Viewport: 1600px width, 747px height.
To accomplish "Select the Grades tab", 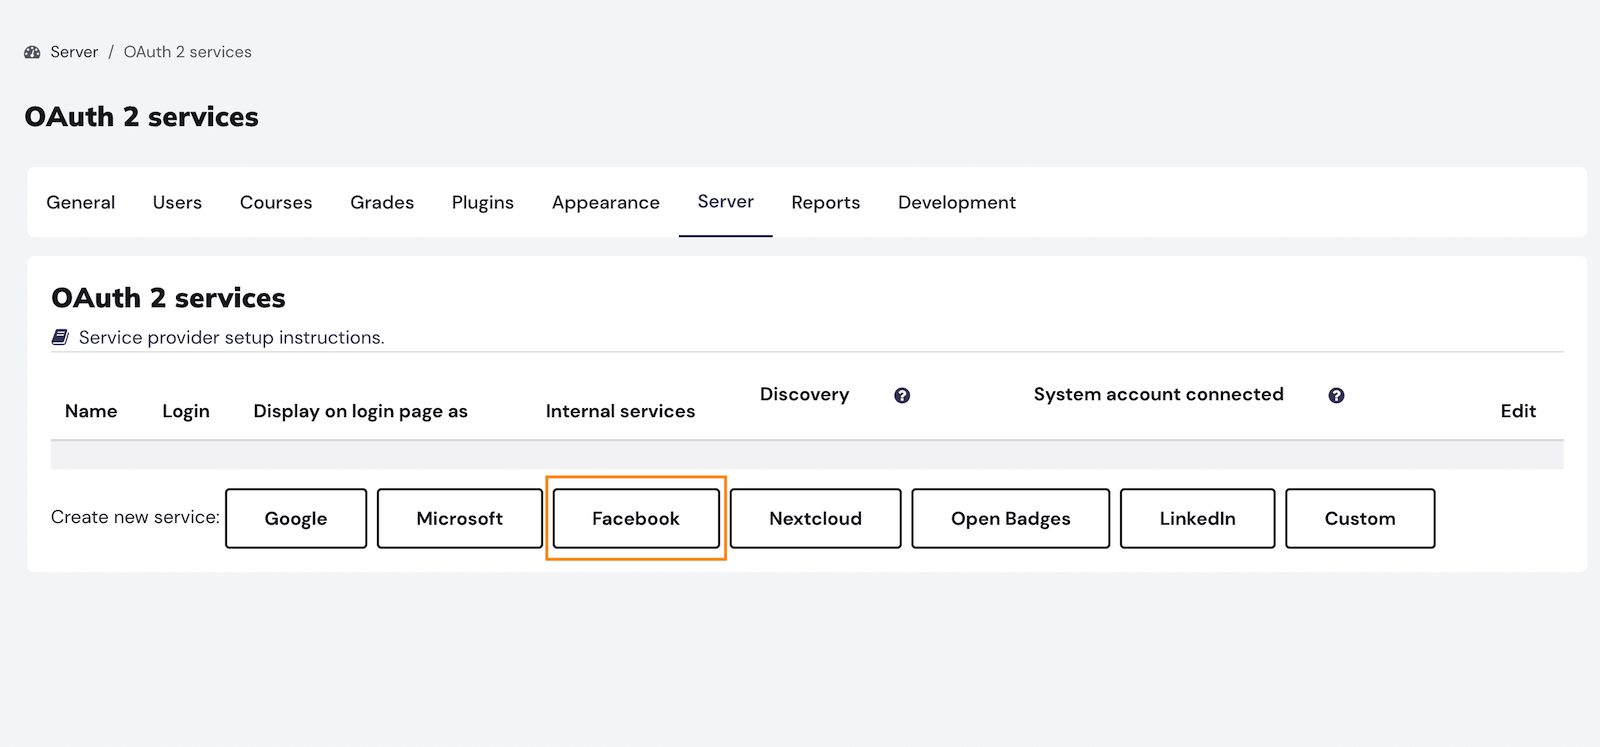I will click(382, 202).
